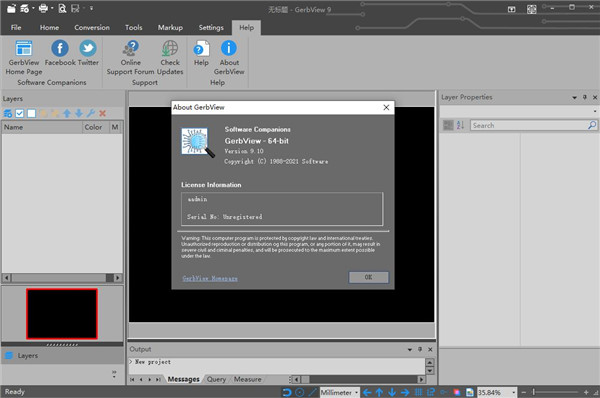Open the Facebook page from the ribbon
Screen dimensions: 600x398
[60, 53]
